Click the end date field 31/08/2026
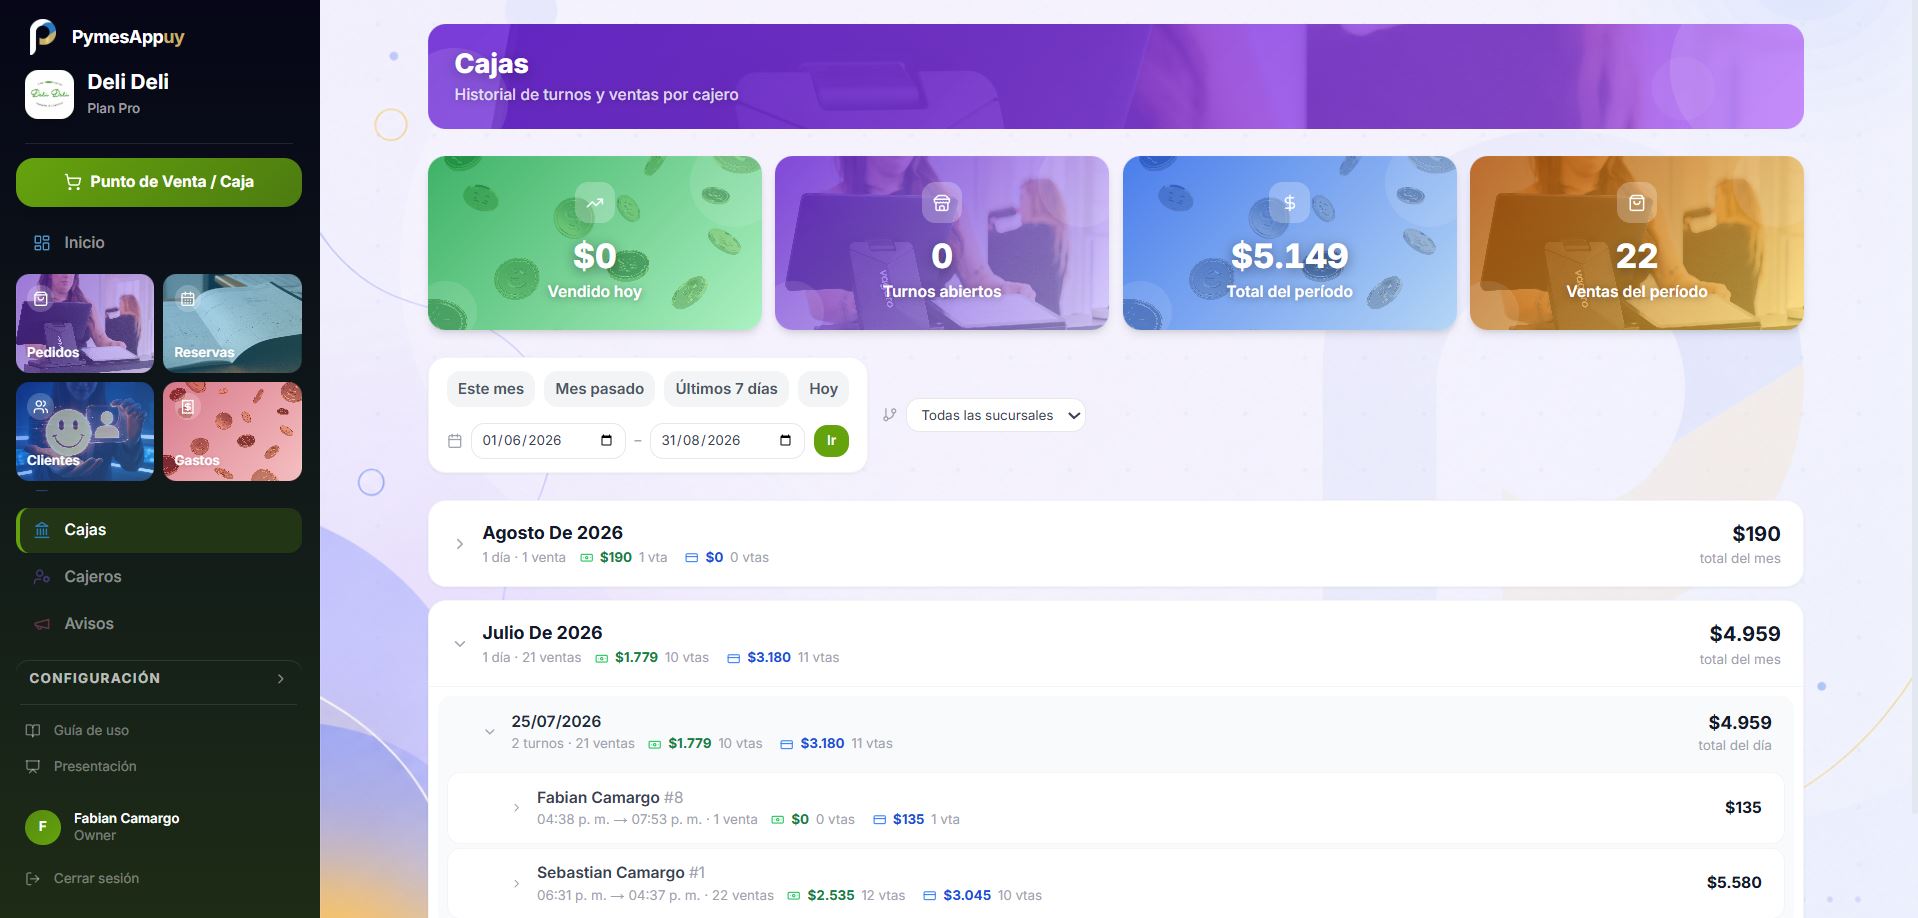The width and height of the screenshot is (1918, 918). point(727,441)
